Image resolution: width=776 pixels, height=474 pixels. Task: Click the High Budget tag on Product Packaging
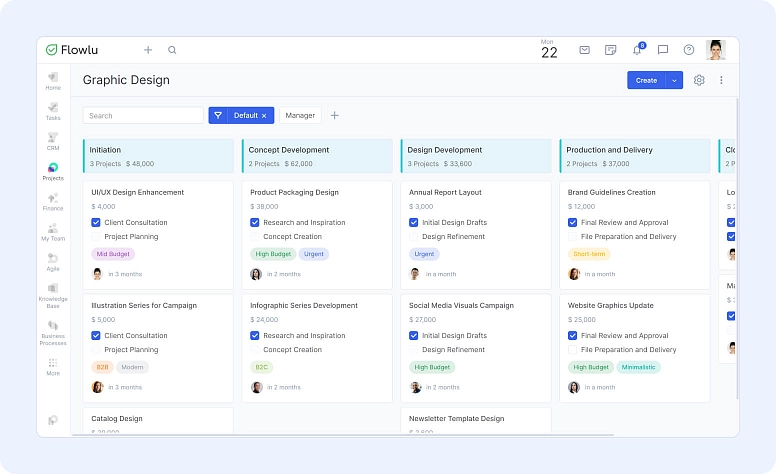(x=272, y=254)
